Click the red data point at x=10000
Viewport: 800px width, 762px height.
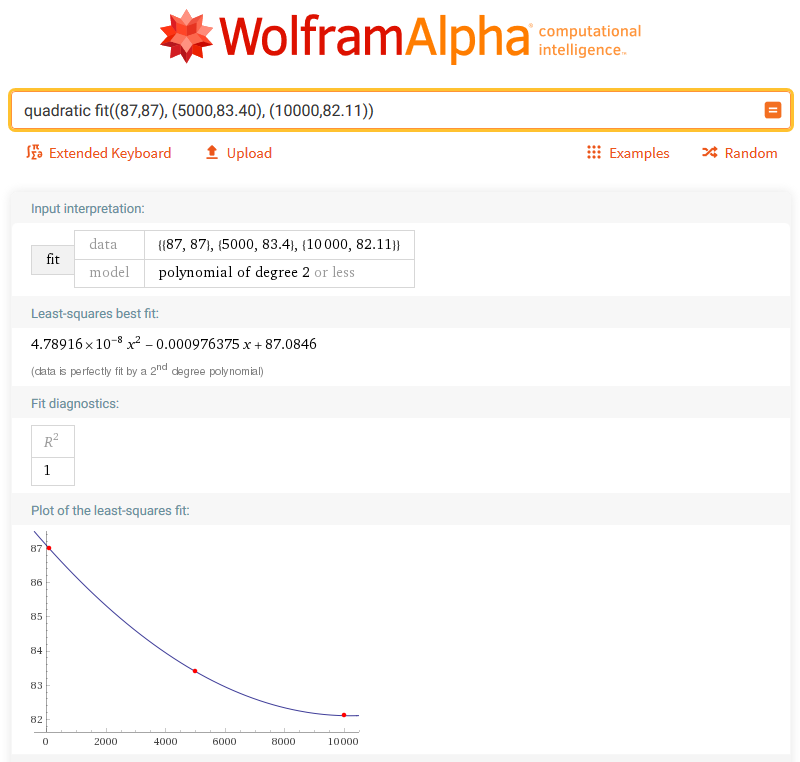click(344, 715)
